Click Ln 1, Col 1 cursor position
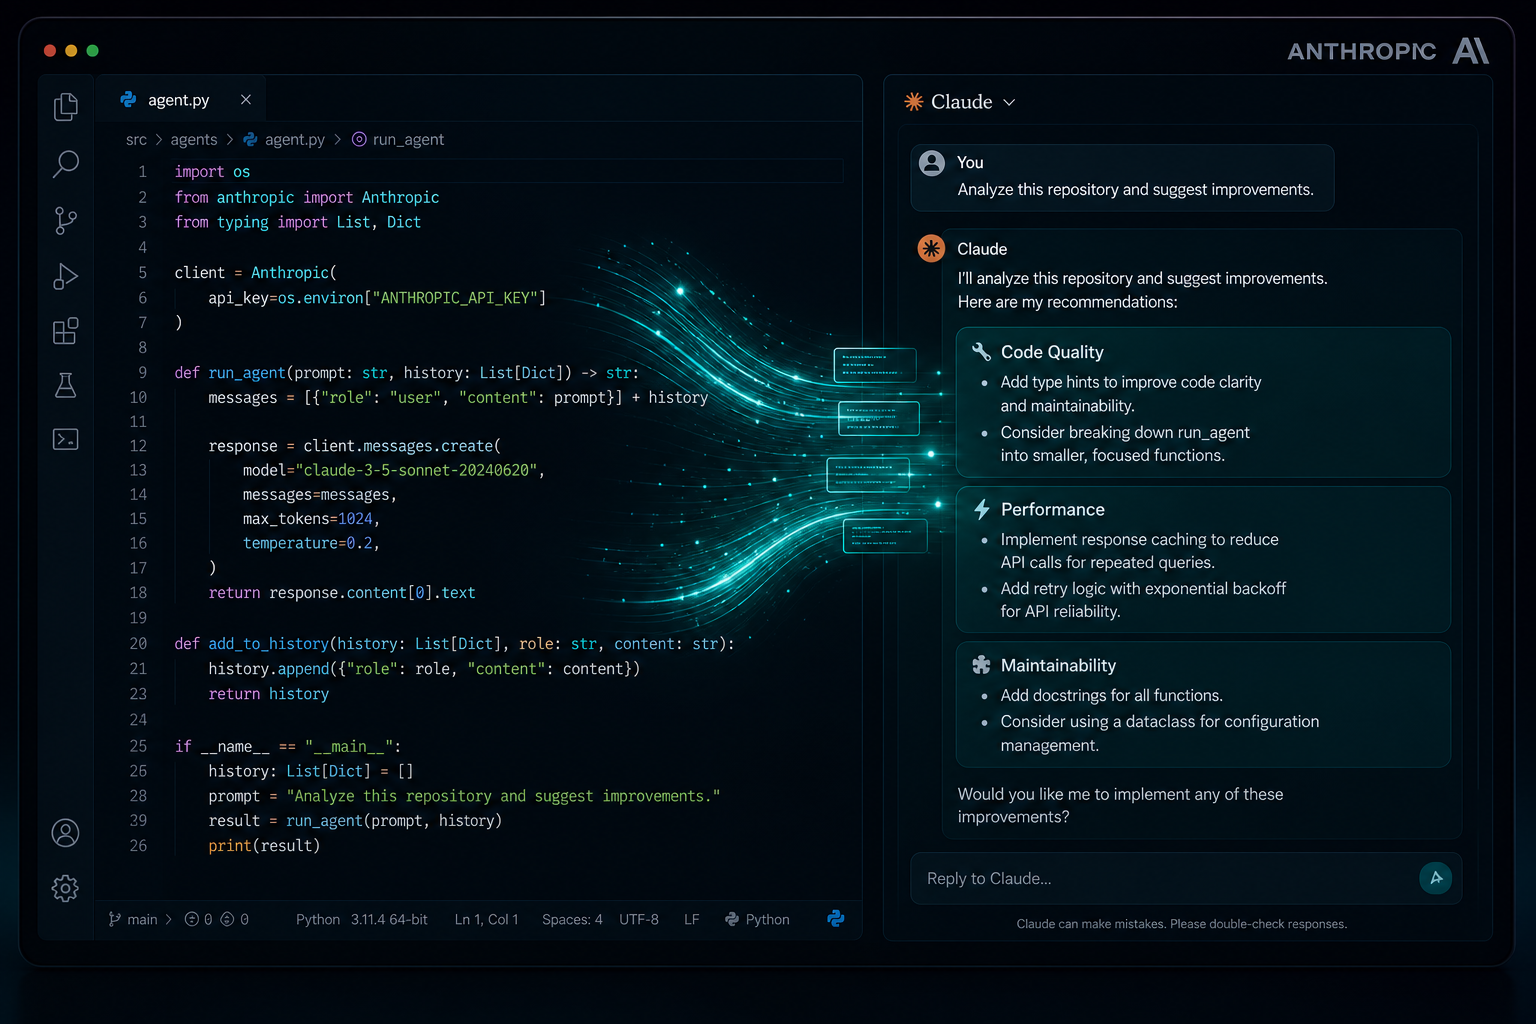The width and height of the screenshot is (1536, 1024). (486, 919)
